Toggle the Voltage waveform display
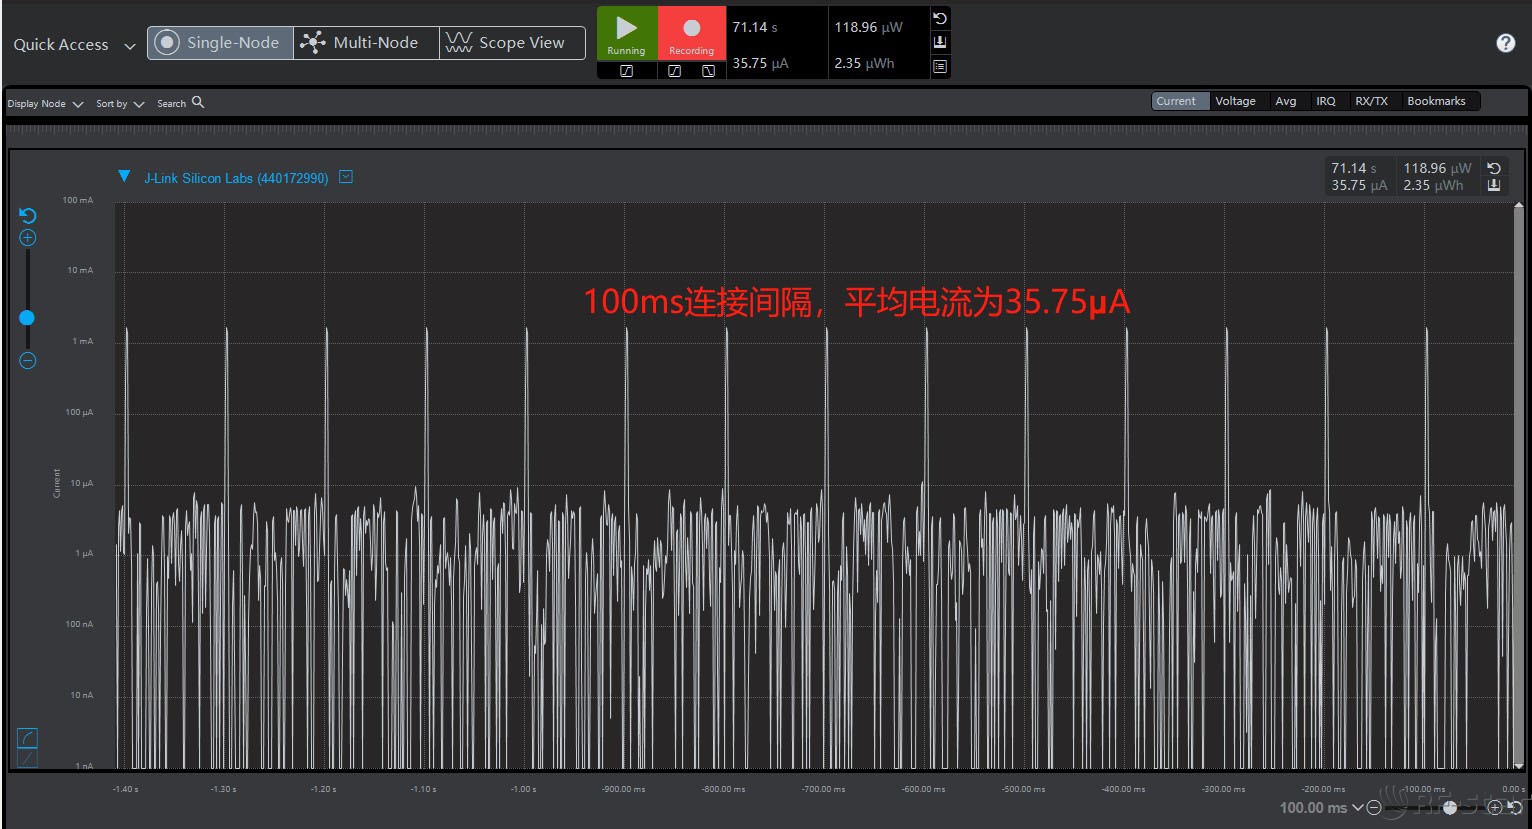1532x829 pixels. coord(1235,101)
